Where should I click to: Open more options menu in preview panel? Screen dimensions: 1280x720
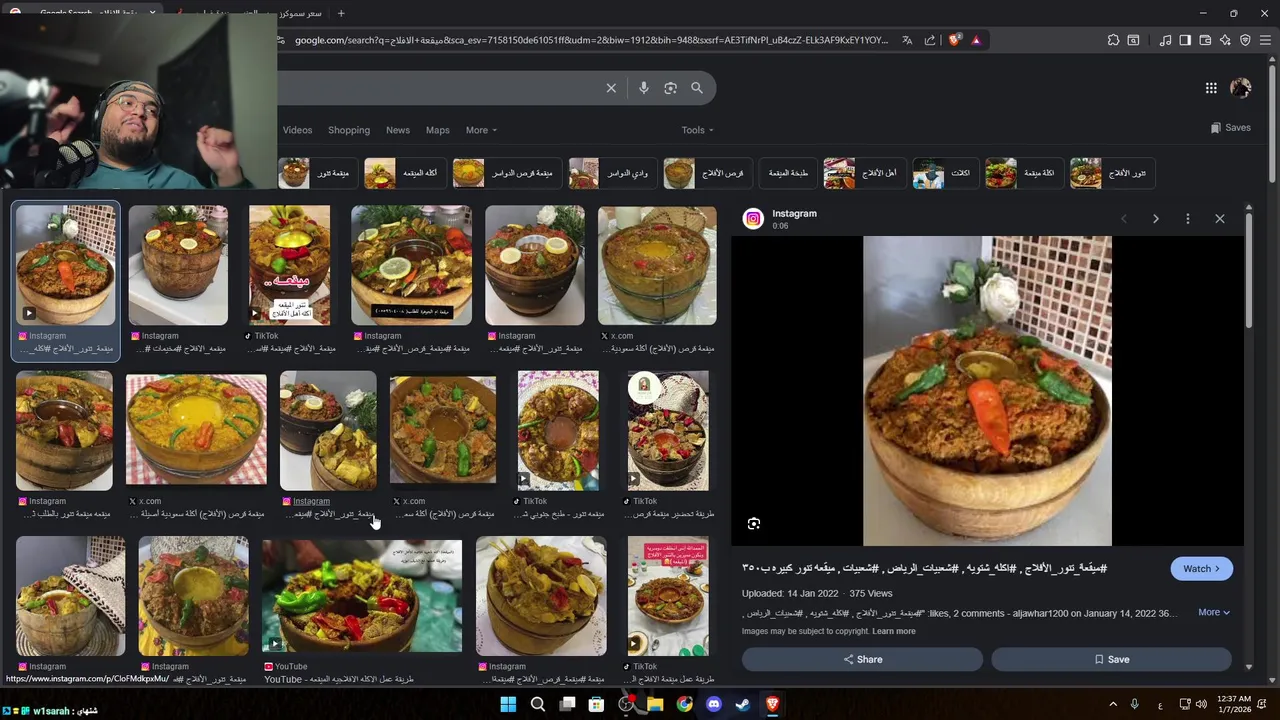(1187, 219)
